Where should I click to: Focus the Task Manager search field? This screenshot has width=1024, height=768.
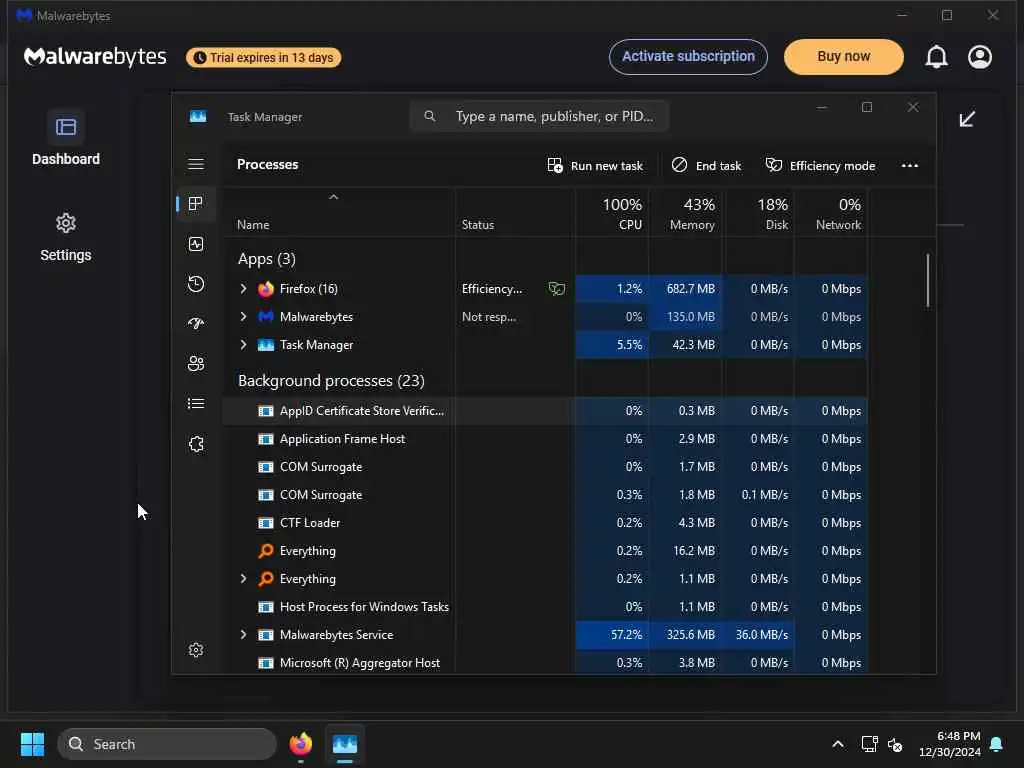pos(540,116)
